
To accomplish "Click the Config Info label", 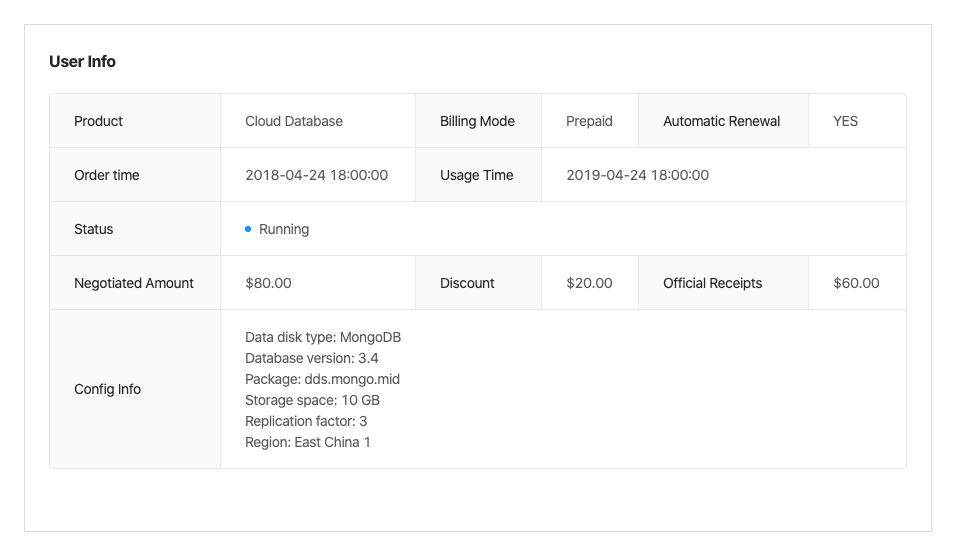I will pyautogui.click(x=107, y=389).
